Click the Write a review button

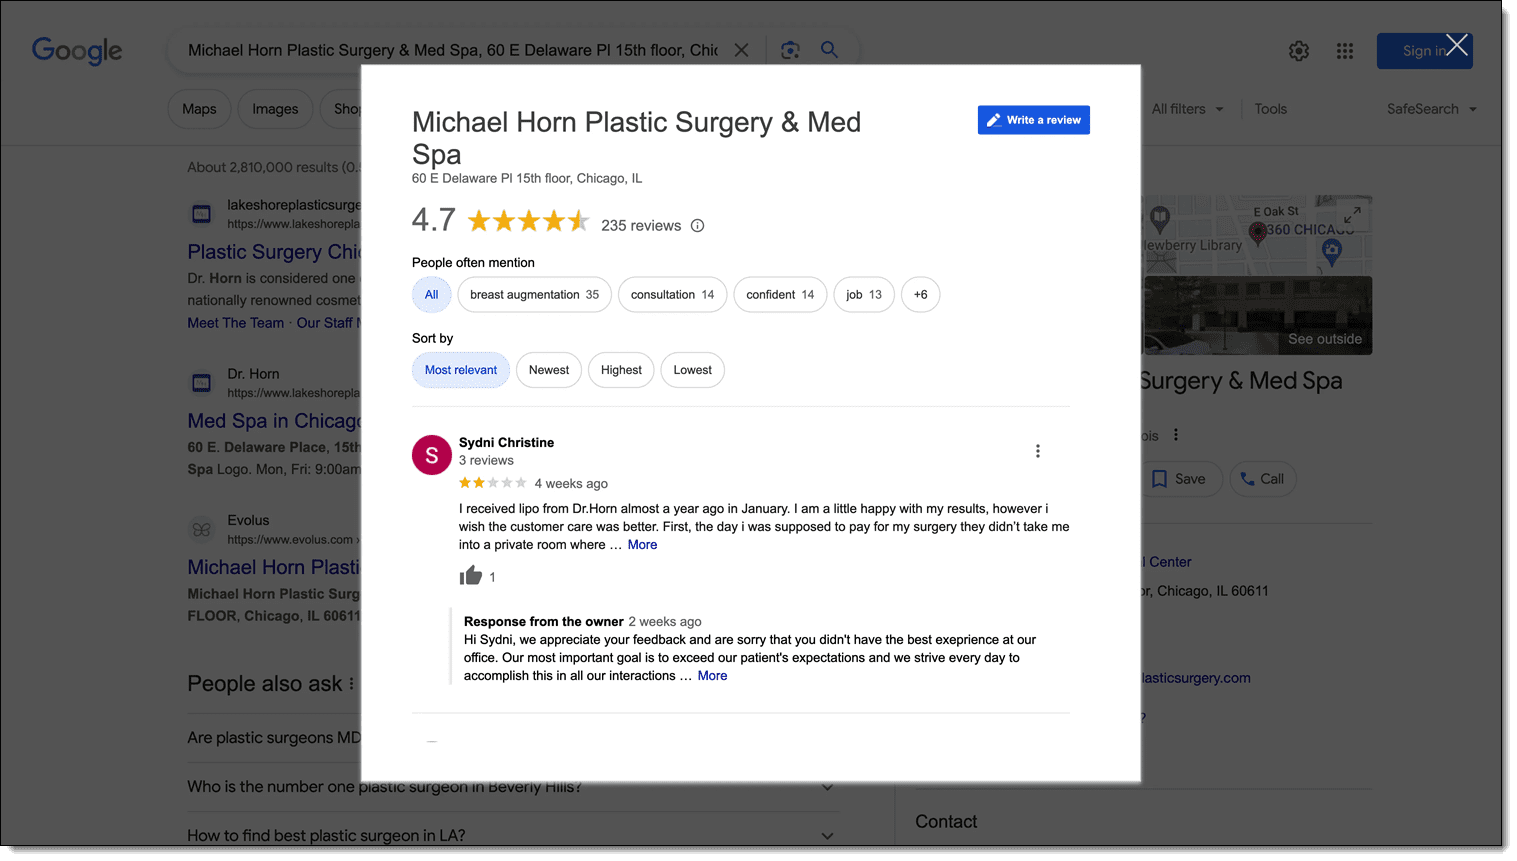(x=1033, y=119)
